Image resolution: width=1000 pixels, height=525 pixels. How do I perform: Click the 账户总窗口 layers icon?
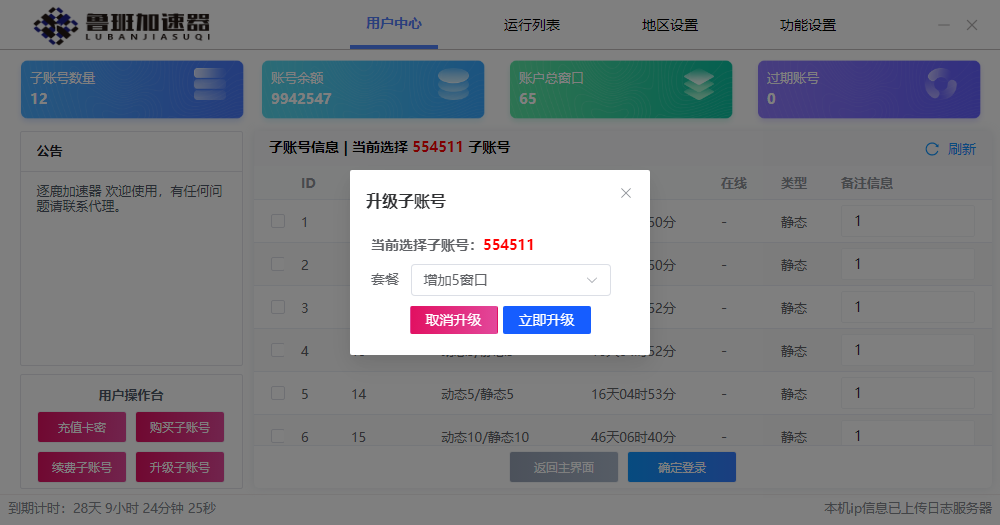click(700, 85)
